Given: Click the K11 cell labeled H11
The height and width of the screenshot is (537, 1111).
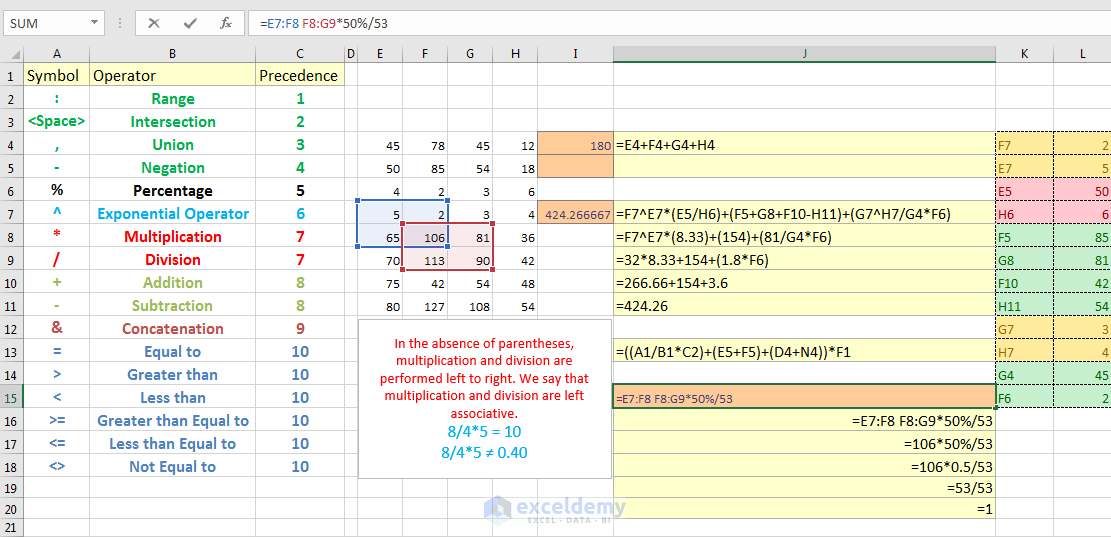Looking at the screenshot, I should click(1025, 305).
